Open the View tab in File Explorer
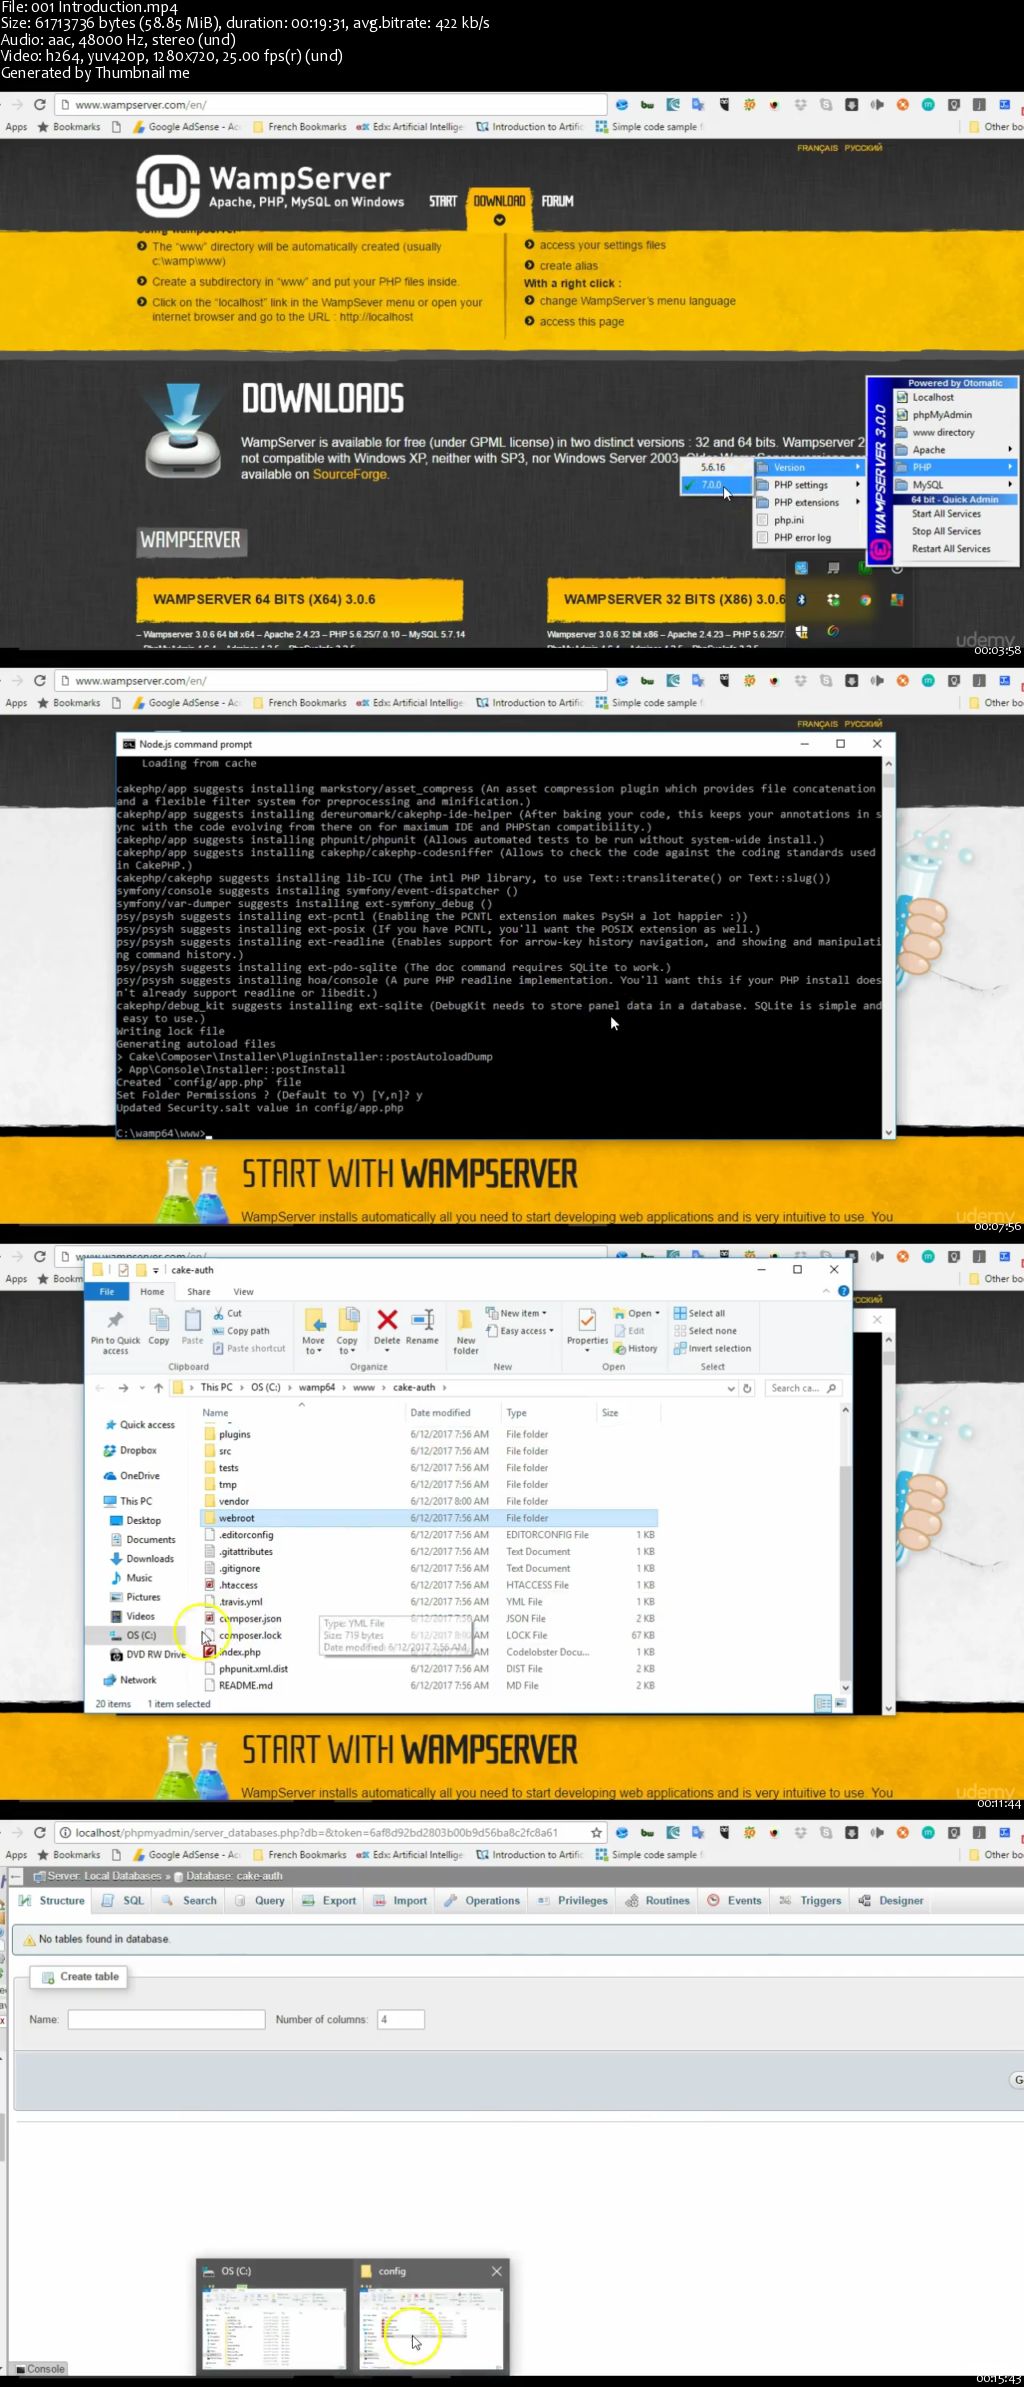 243,1292
